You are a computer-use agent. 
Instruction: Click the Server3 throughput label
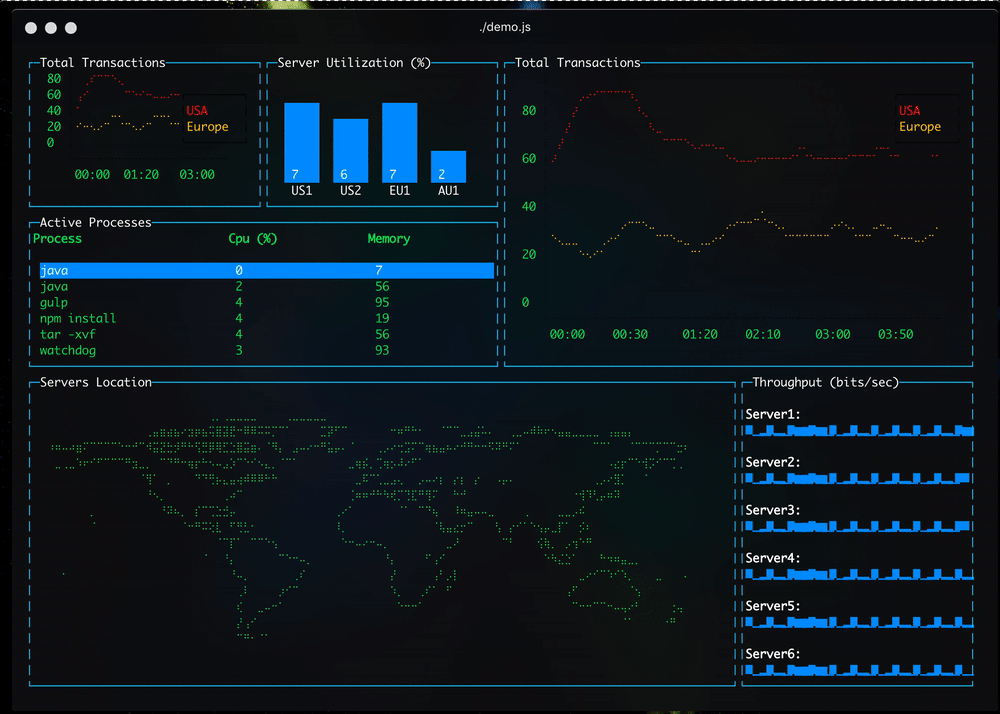coord(773,509)
